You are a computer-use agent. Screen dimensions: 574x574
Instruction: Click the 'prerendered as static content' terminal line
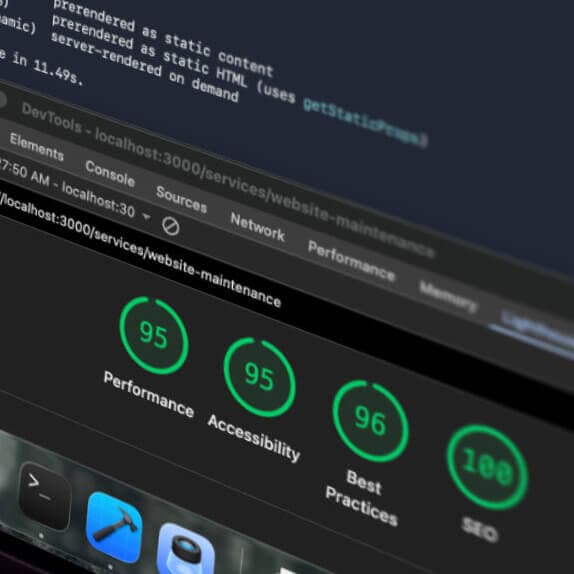pyautogui.click(x=163, y=39)
